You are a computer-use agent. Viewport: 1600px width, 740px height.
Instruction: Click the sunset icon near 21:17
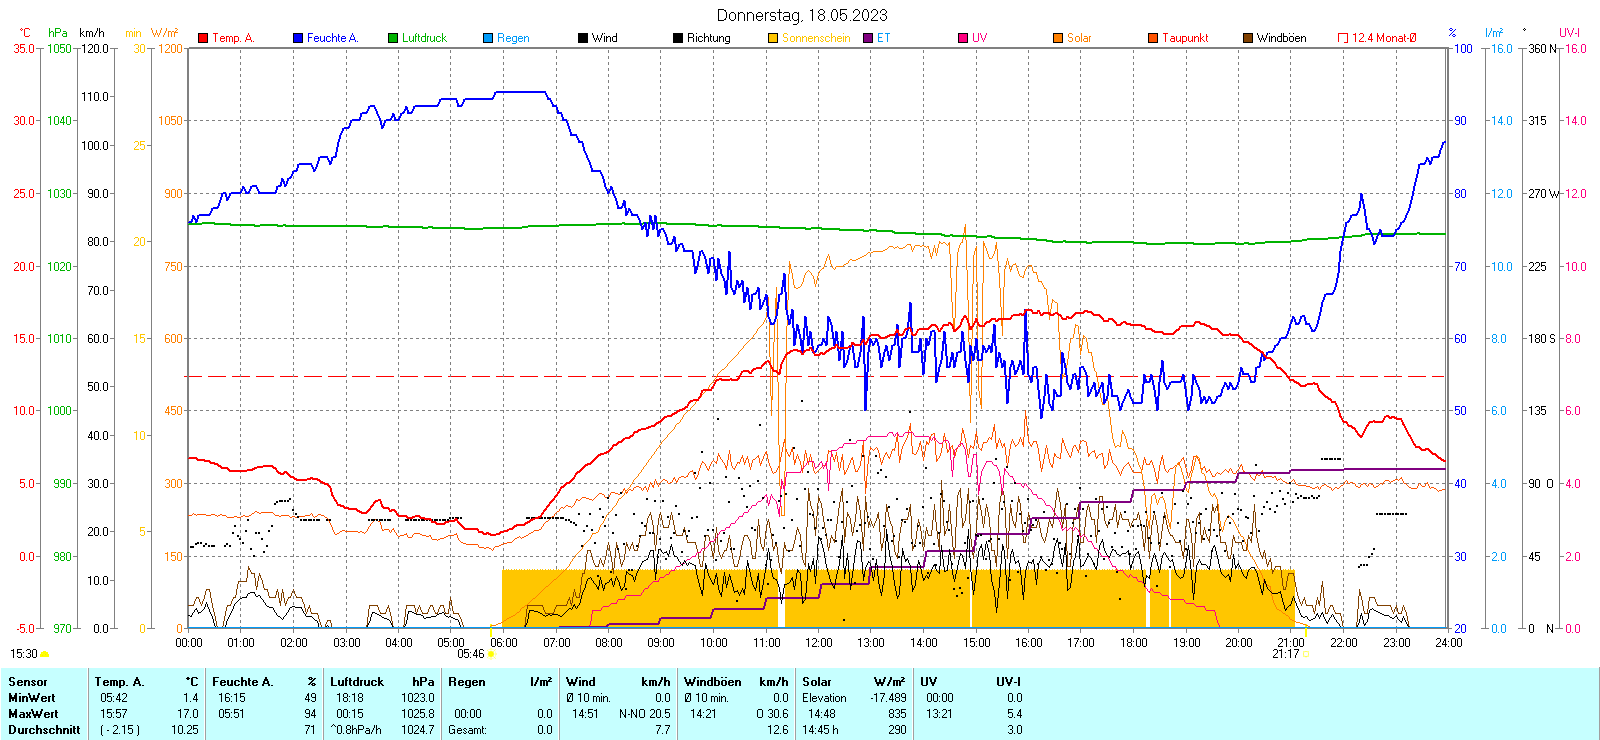tap(1306, 654)
